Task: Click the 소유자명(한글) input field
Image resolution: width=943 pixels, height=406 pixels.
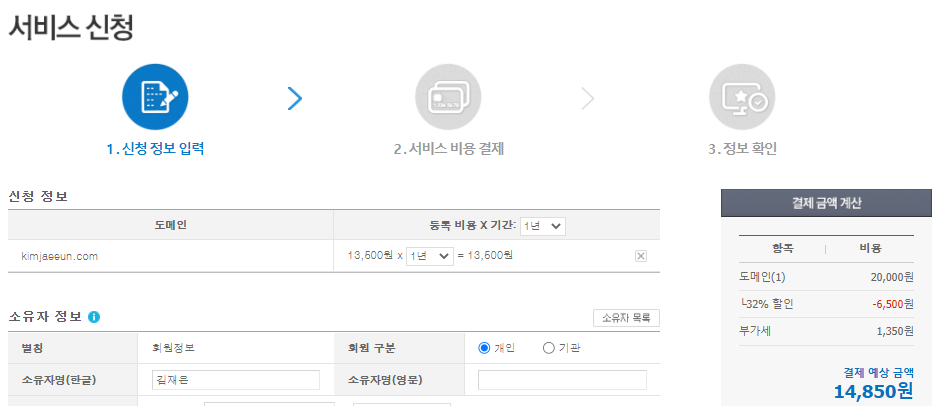Action: 236,380
